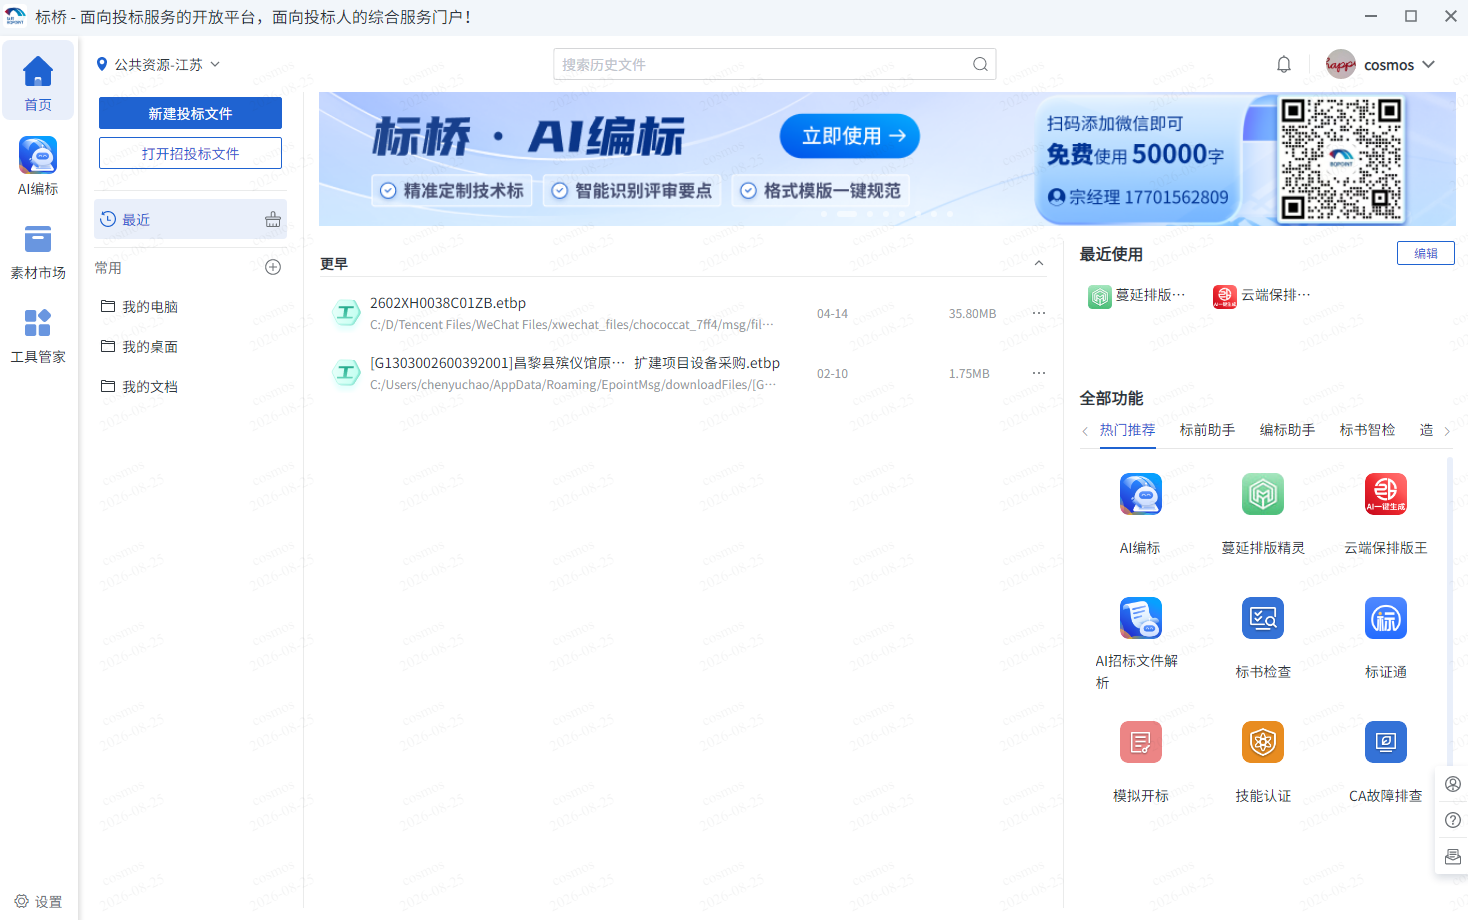The width and height of the screenshot is (1468, 920).
Task: Open 工具管家 in the left sidebar
Action: pyautogui.click(x=38, y=334)
